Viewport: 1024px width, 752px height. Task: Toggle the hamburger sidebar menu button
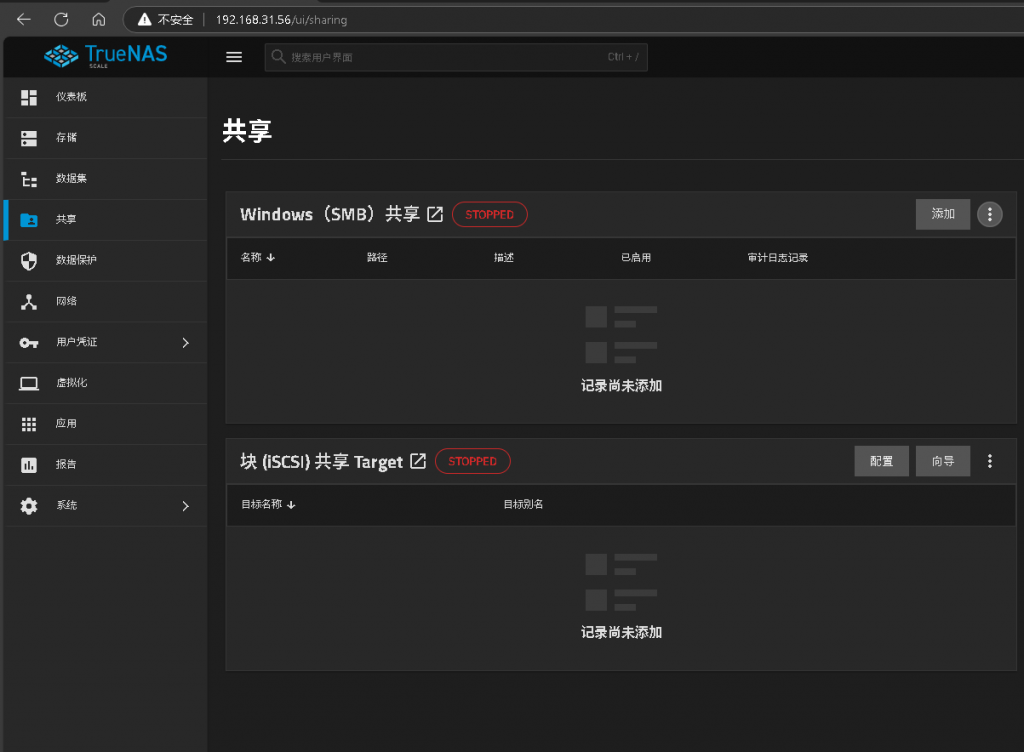(x=234, y=57)
